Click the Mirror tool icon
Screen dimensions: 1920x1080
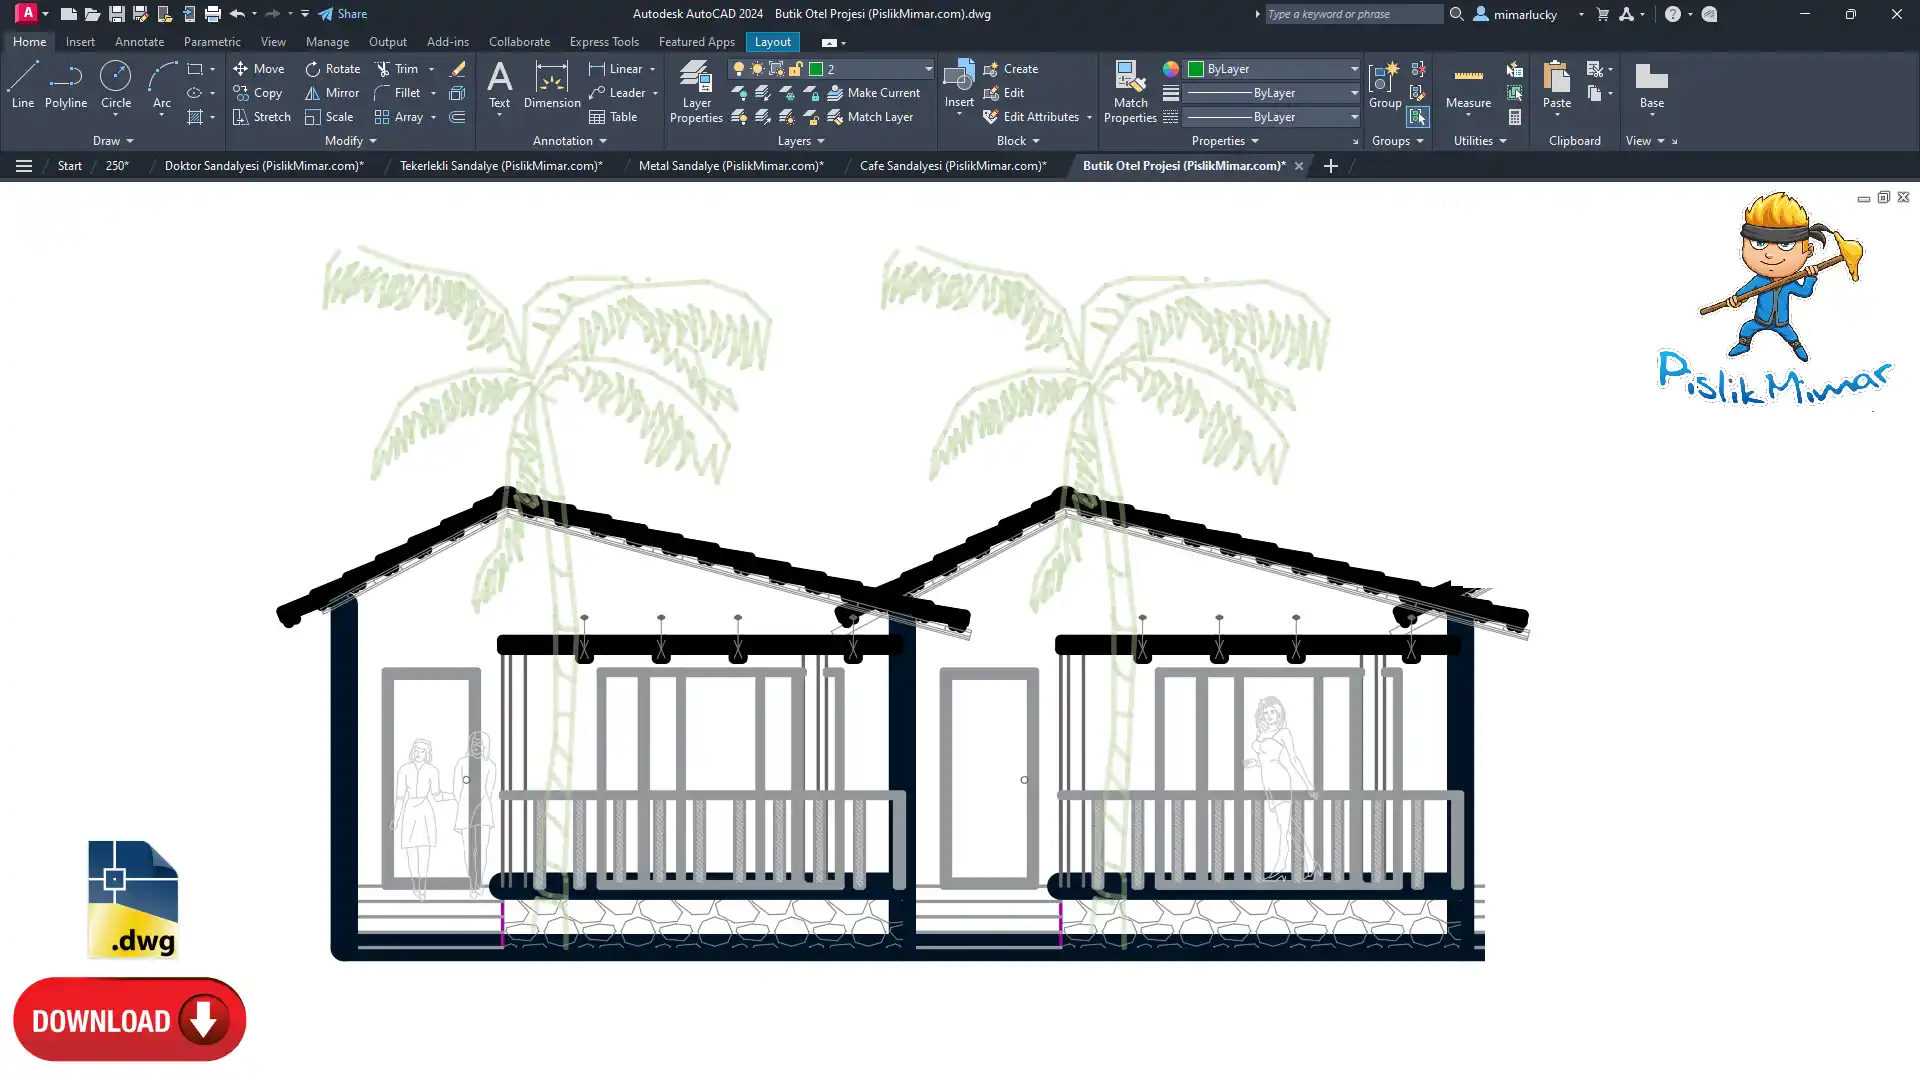(312, 93)
